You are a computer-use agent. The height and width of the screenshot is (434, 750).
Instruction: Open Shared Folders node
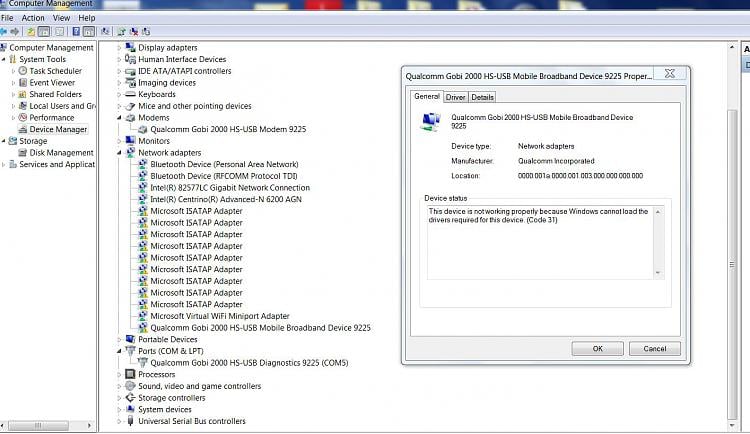coord(55,94)
